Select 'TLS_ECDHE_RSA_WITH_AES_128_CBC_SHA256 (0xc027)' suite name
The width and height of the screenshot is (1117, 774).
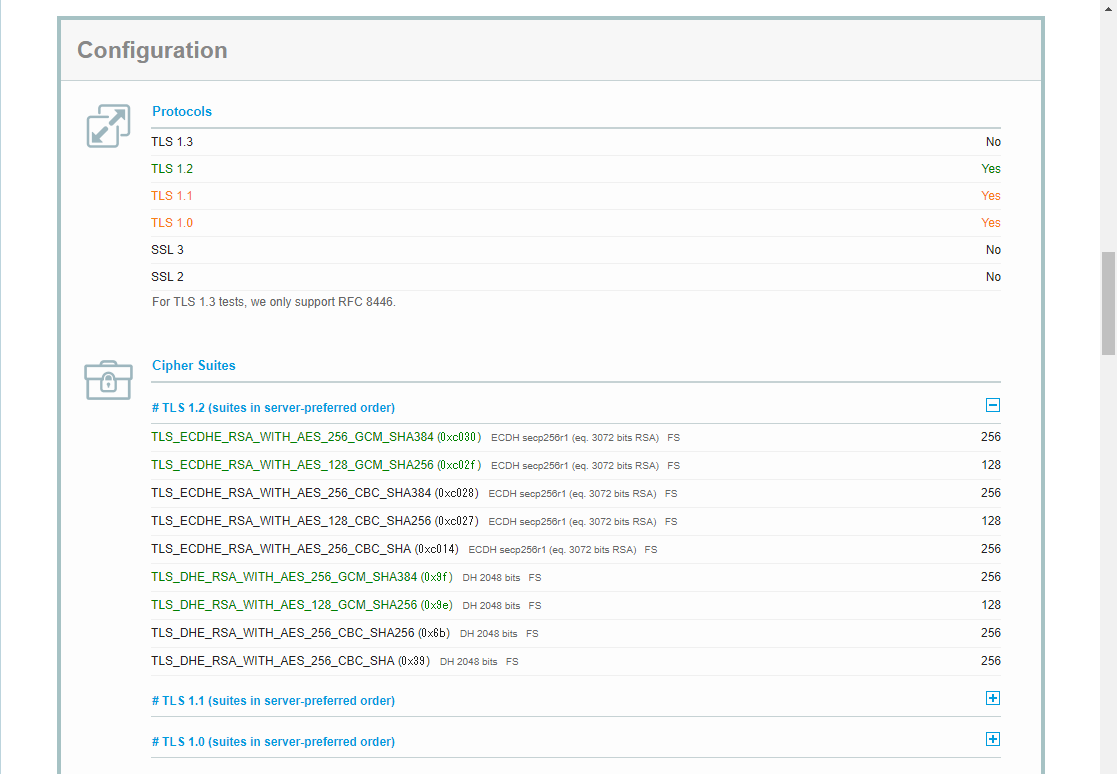315,521
